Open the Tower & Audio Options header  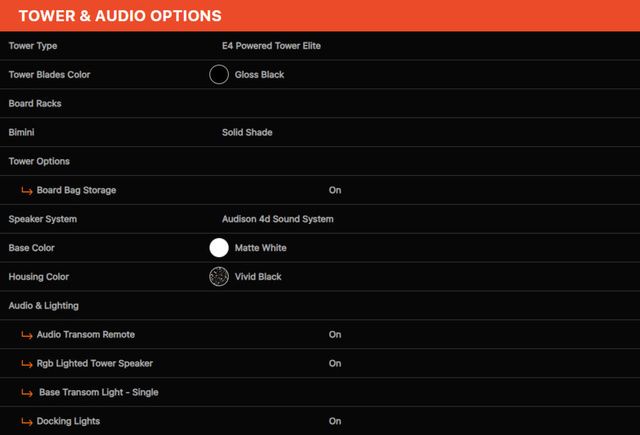point(320,16)
